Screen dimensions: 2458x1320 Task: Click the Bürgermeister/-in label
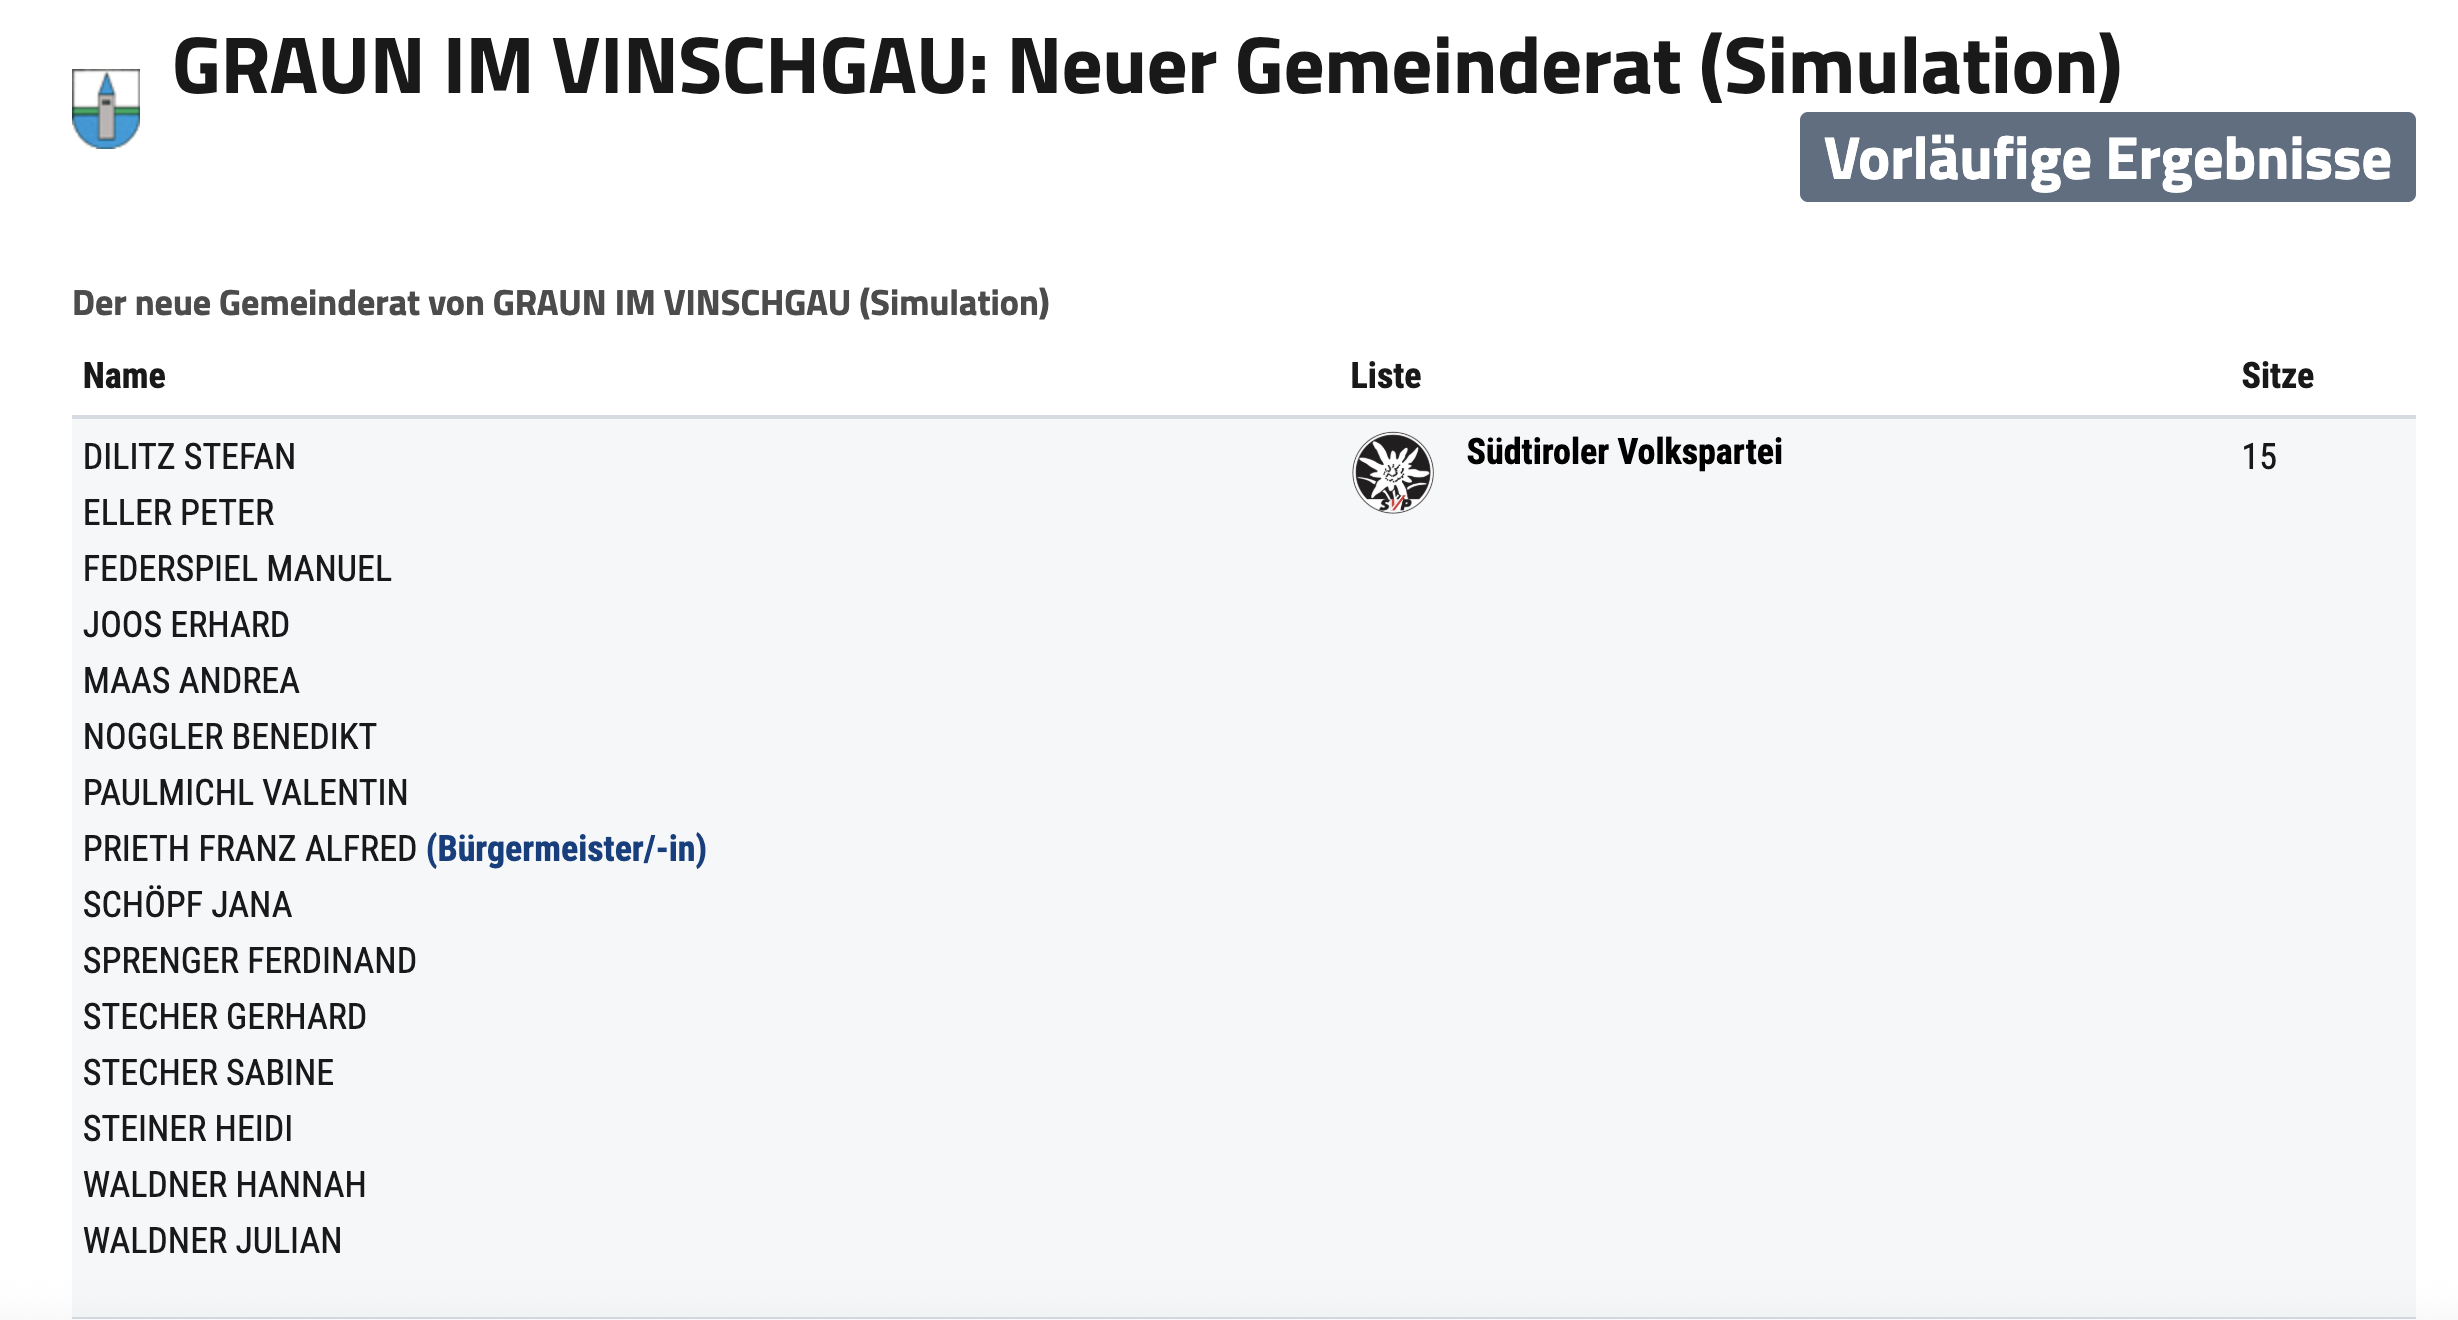(x=566, y=849)
